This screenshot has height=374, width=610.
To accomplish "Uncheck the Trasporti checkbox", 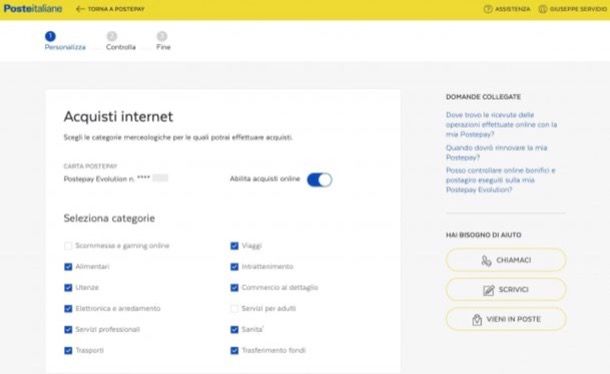I will [68, 351].
